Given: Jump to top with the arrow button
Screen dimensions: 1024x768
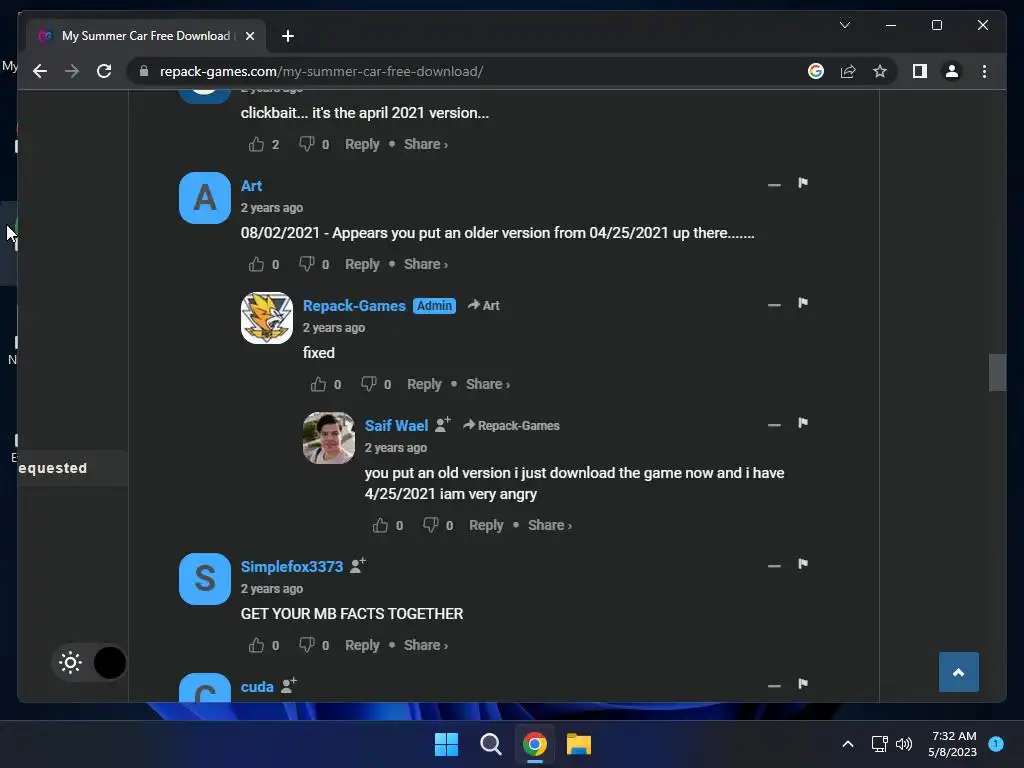Looking at the screenshot, I should tap(959, 672).
